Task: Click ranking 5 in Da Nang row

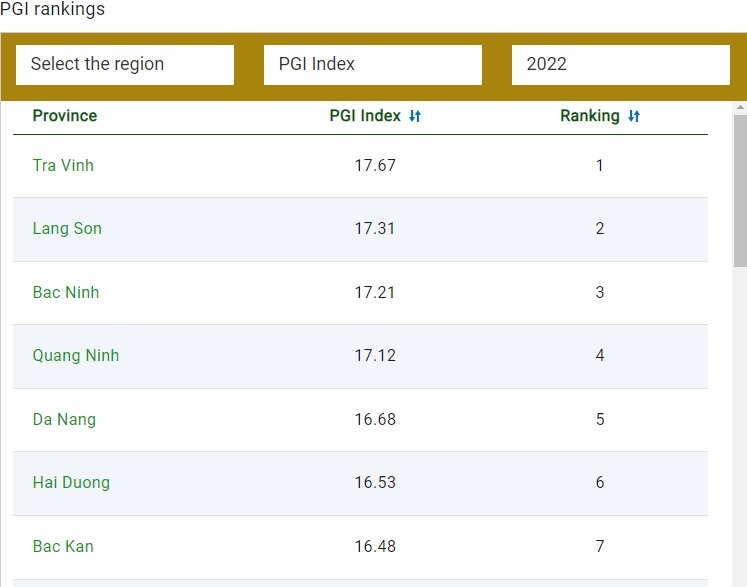Action: click(x=600, y=419)
